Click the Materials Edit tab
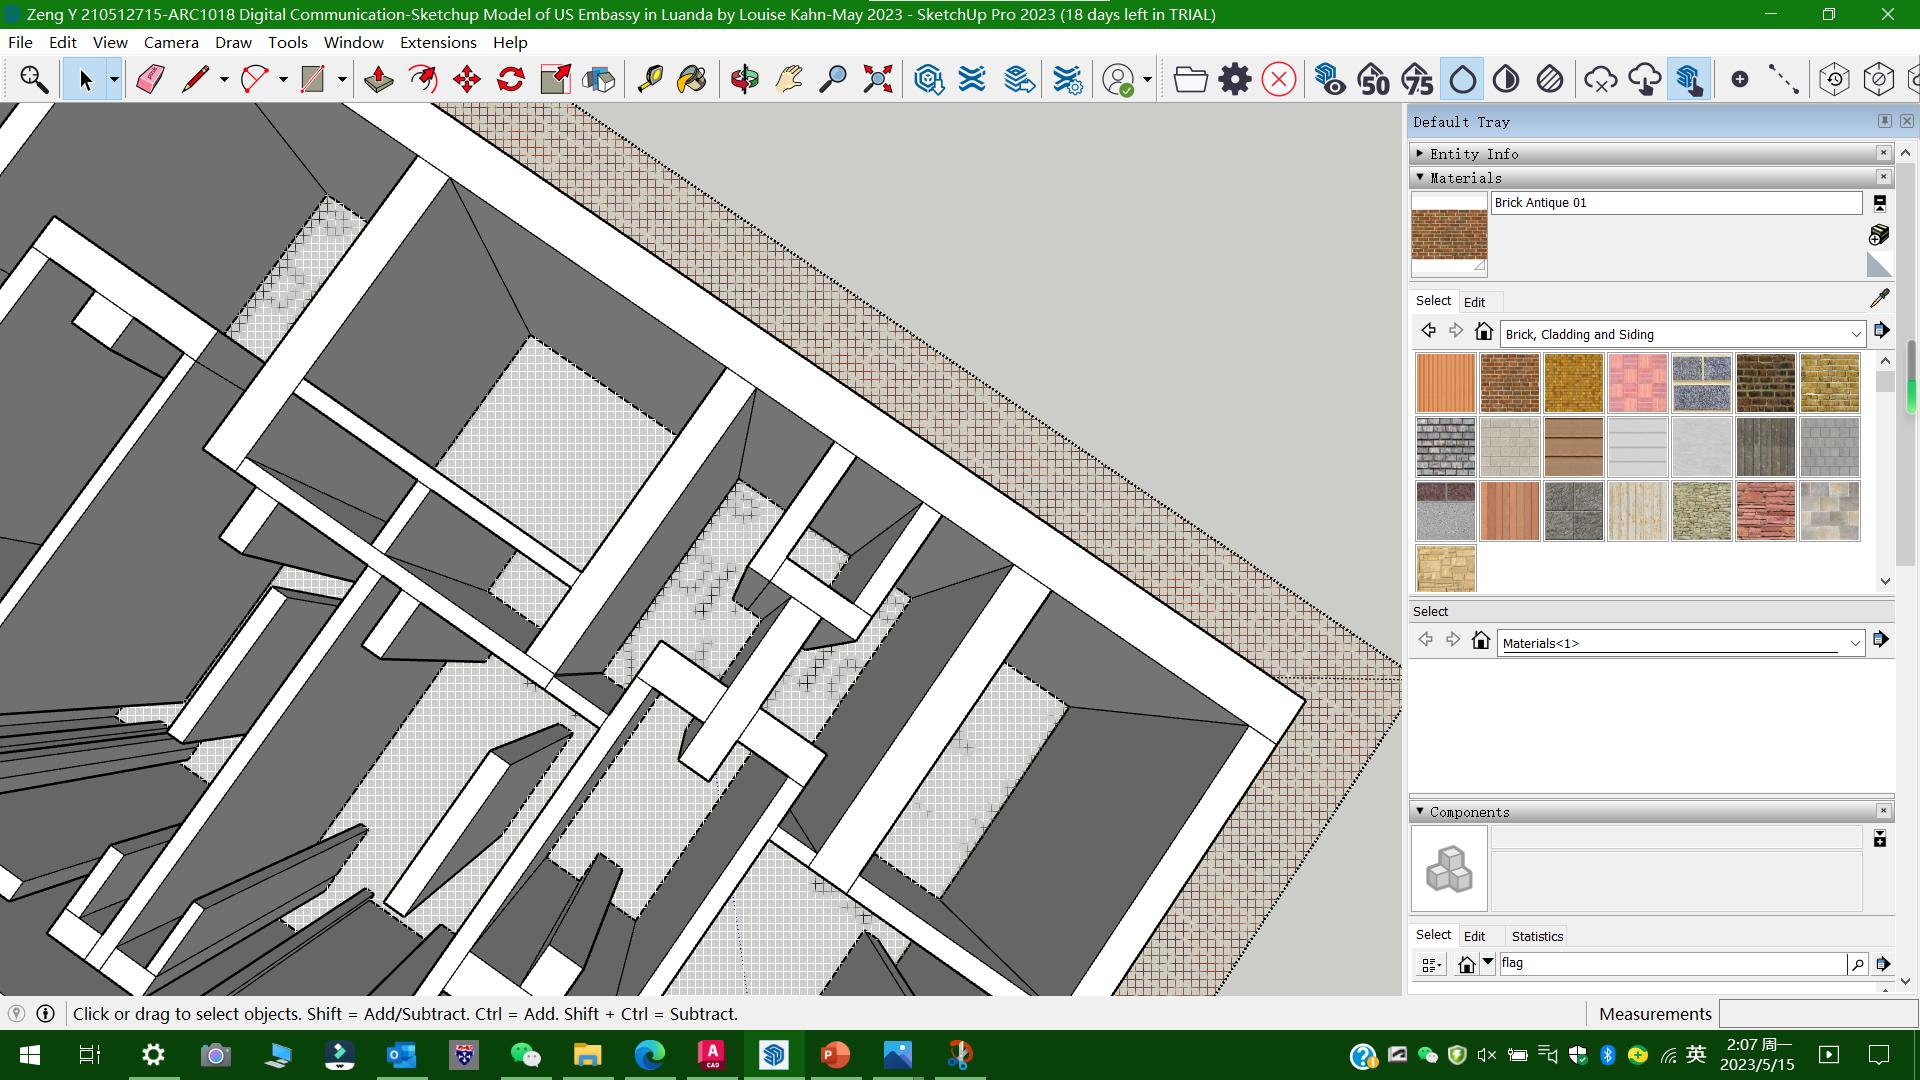Viewport: 1920px width, 1080px height. (1474, 302)
